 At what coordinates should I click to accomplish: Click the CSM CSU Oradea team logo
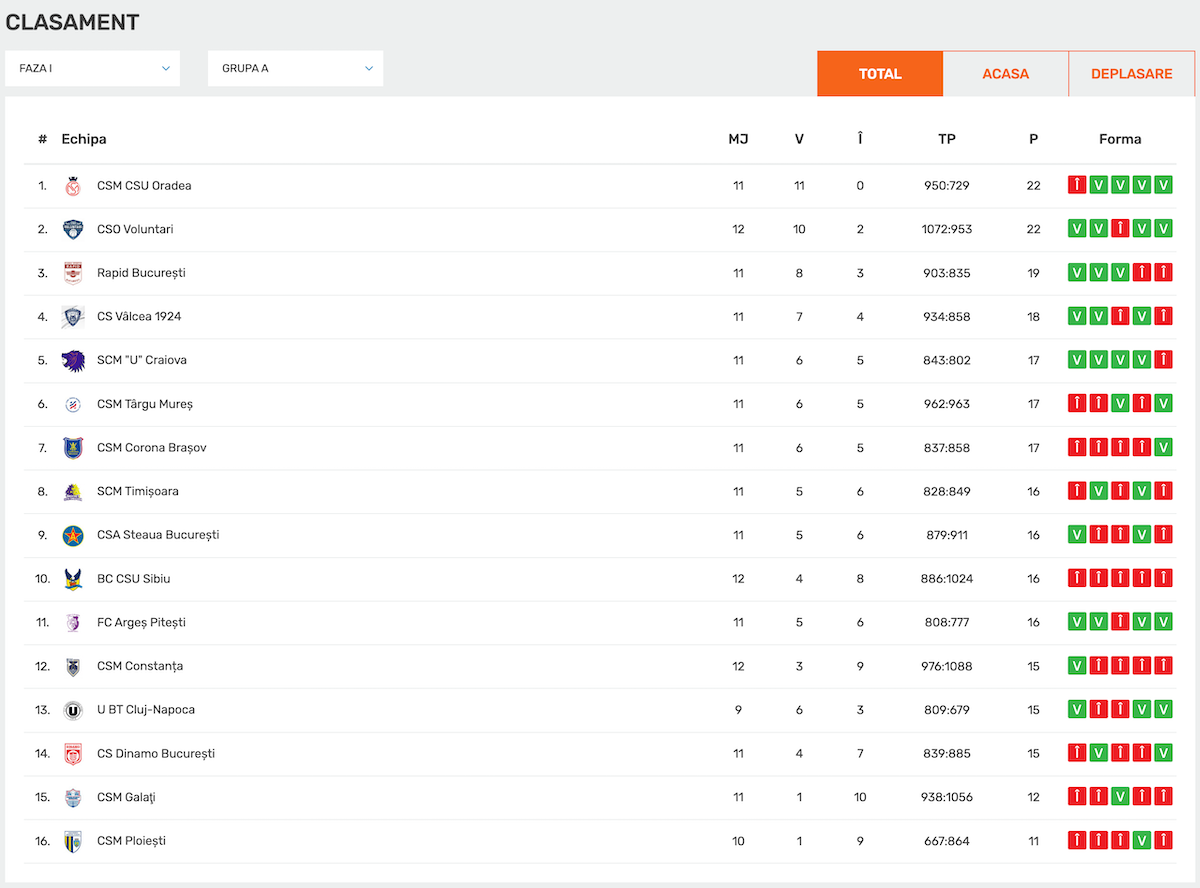point(73,186)
